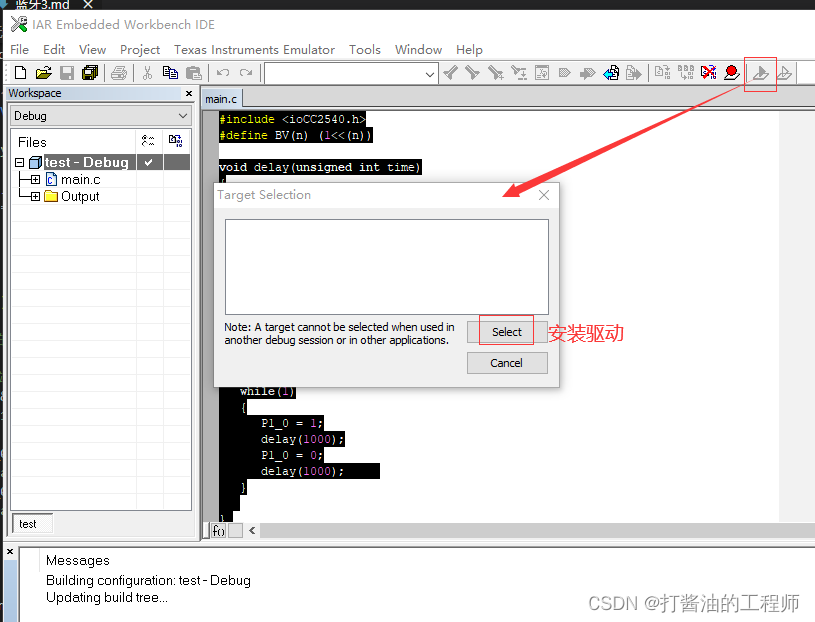This screenshot has width=815, height=622.
Task: Click 'Updating build tree...' message line
Action: (107, 598)
